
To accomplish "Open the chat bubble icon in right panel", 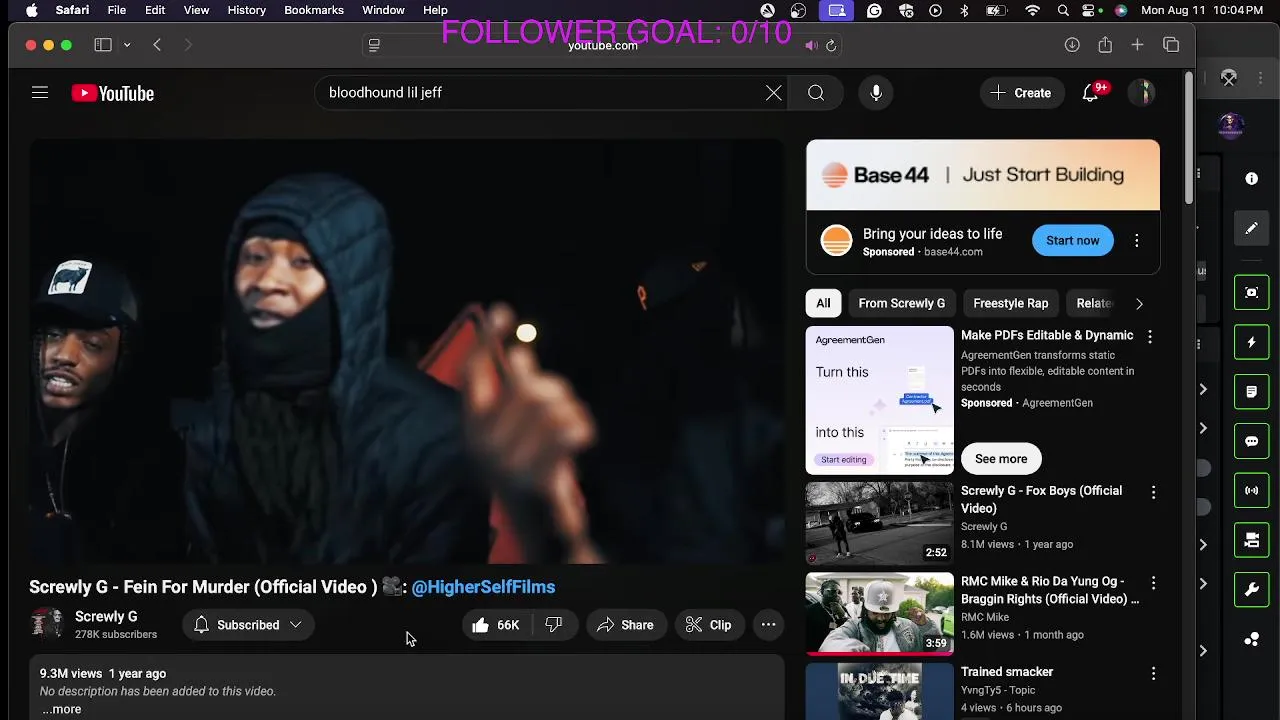I will [x=1252, y=441].
